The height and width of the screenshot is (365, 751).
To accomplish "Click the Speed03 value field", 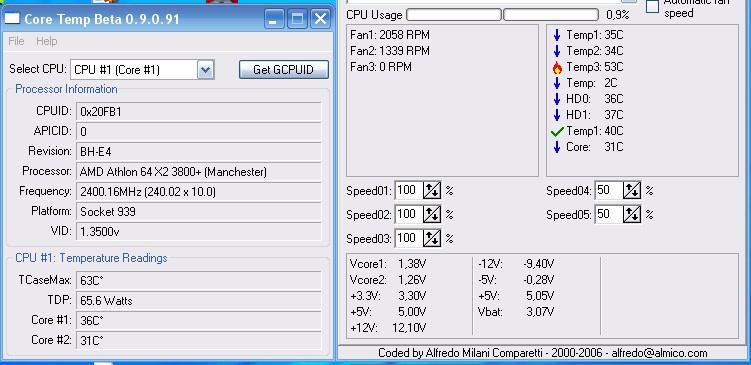I will [409, 238].
